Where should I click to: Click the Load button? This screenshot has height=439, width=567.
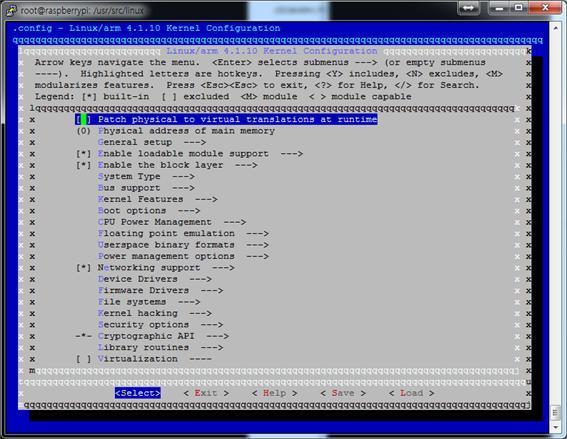pos(412,393)
